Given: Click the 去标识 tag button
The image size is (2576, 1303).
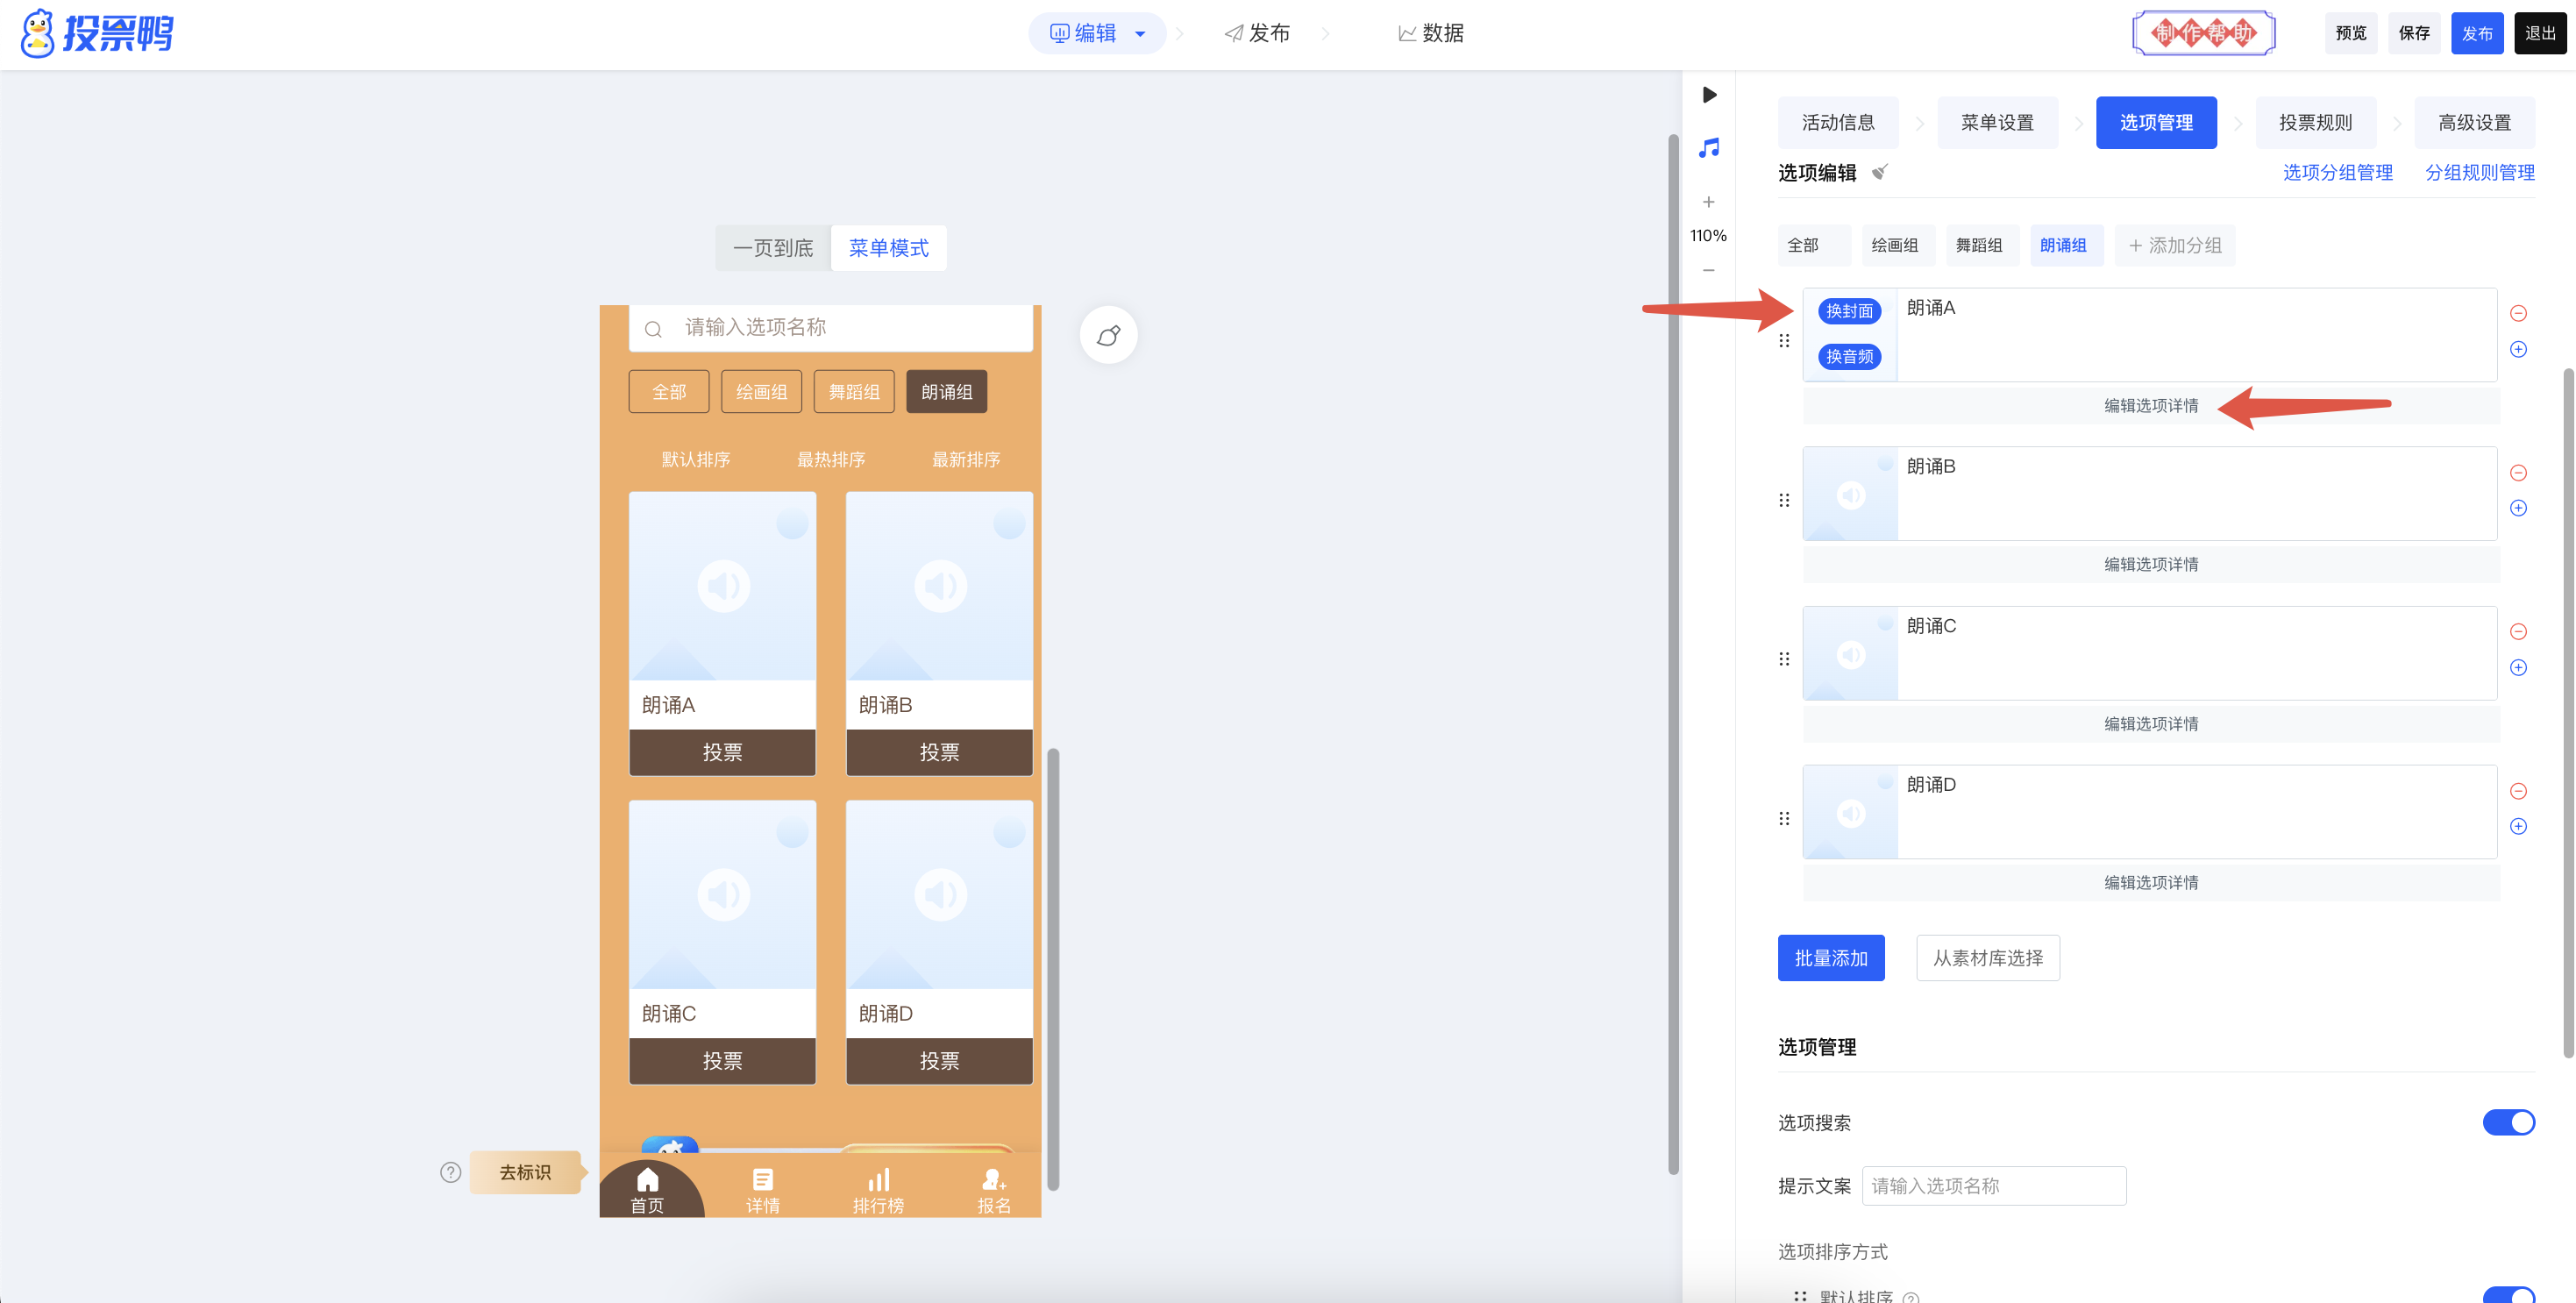Looking at the screenshot, I should tap(527, 1172).
